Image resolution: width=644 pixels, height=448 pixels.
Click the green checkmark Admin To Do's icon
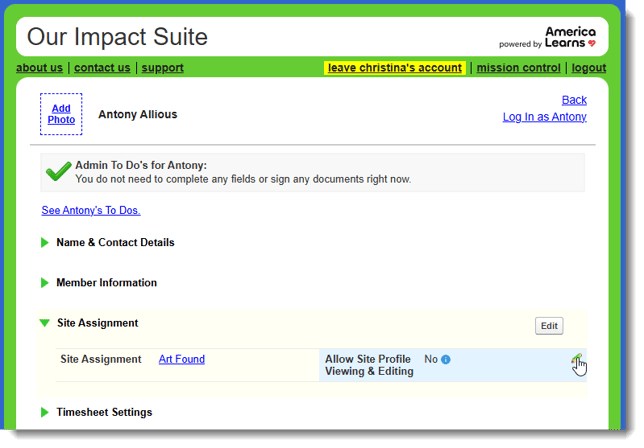(58, 172)
